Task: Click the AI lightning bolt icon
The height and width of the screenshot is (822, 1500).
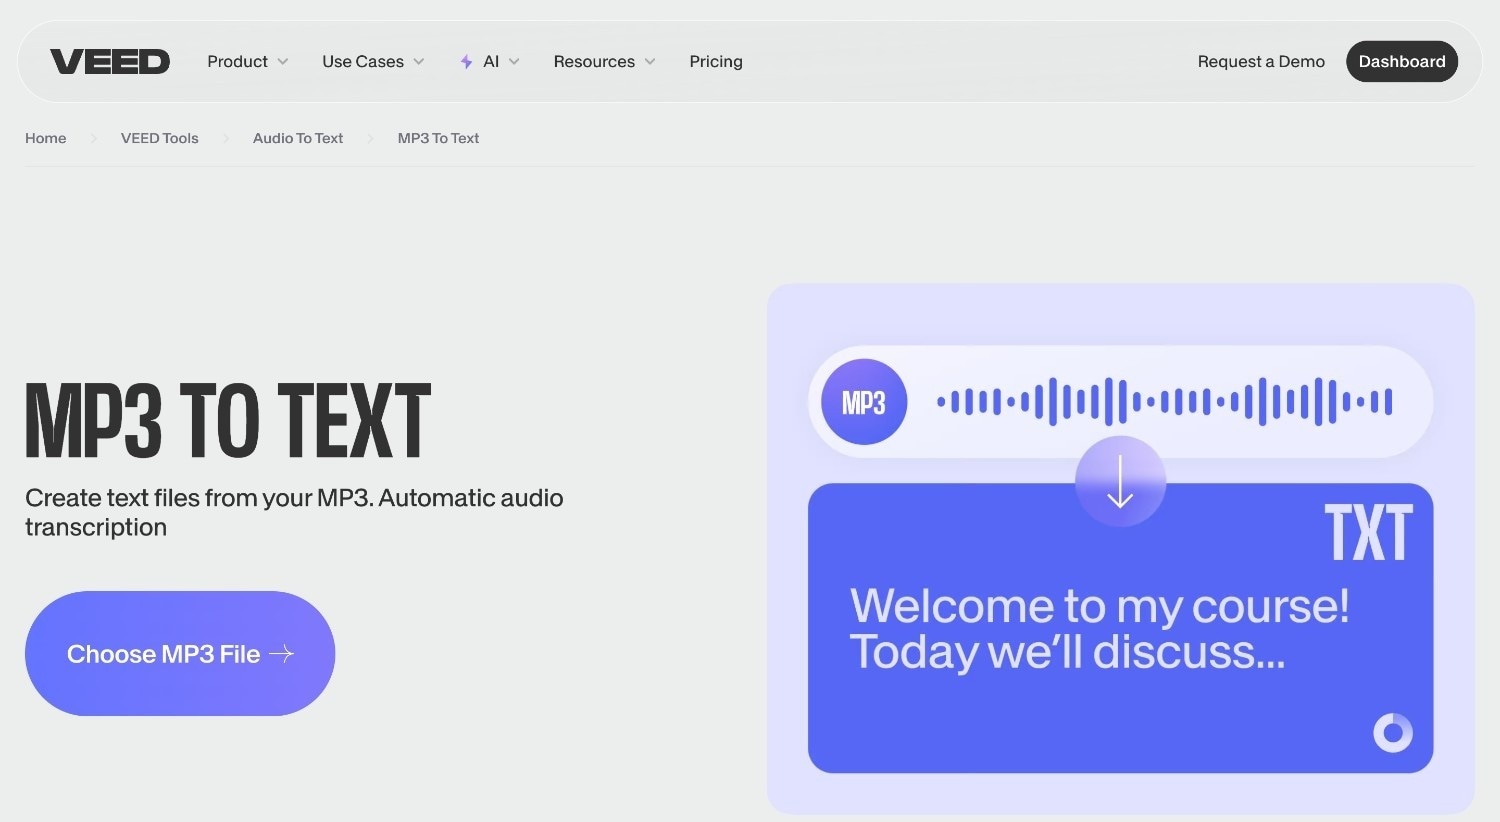Action: click(x=466, y=62)
